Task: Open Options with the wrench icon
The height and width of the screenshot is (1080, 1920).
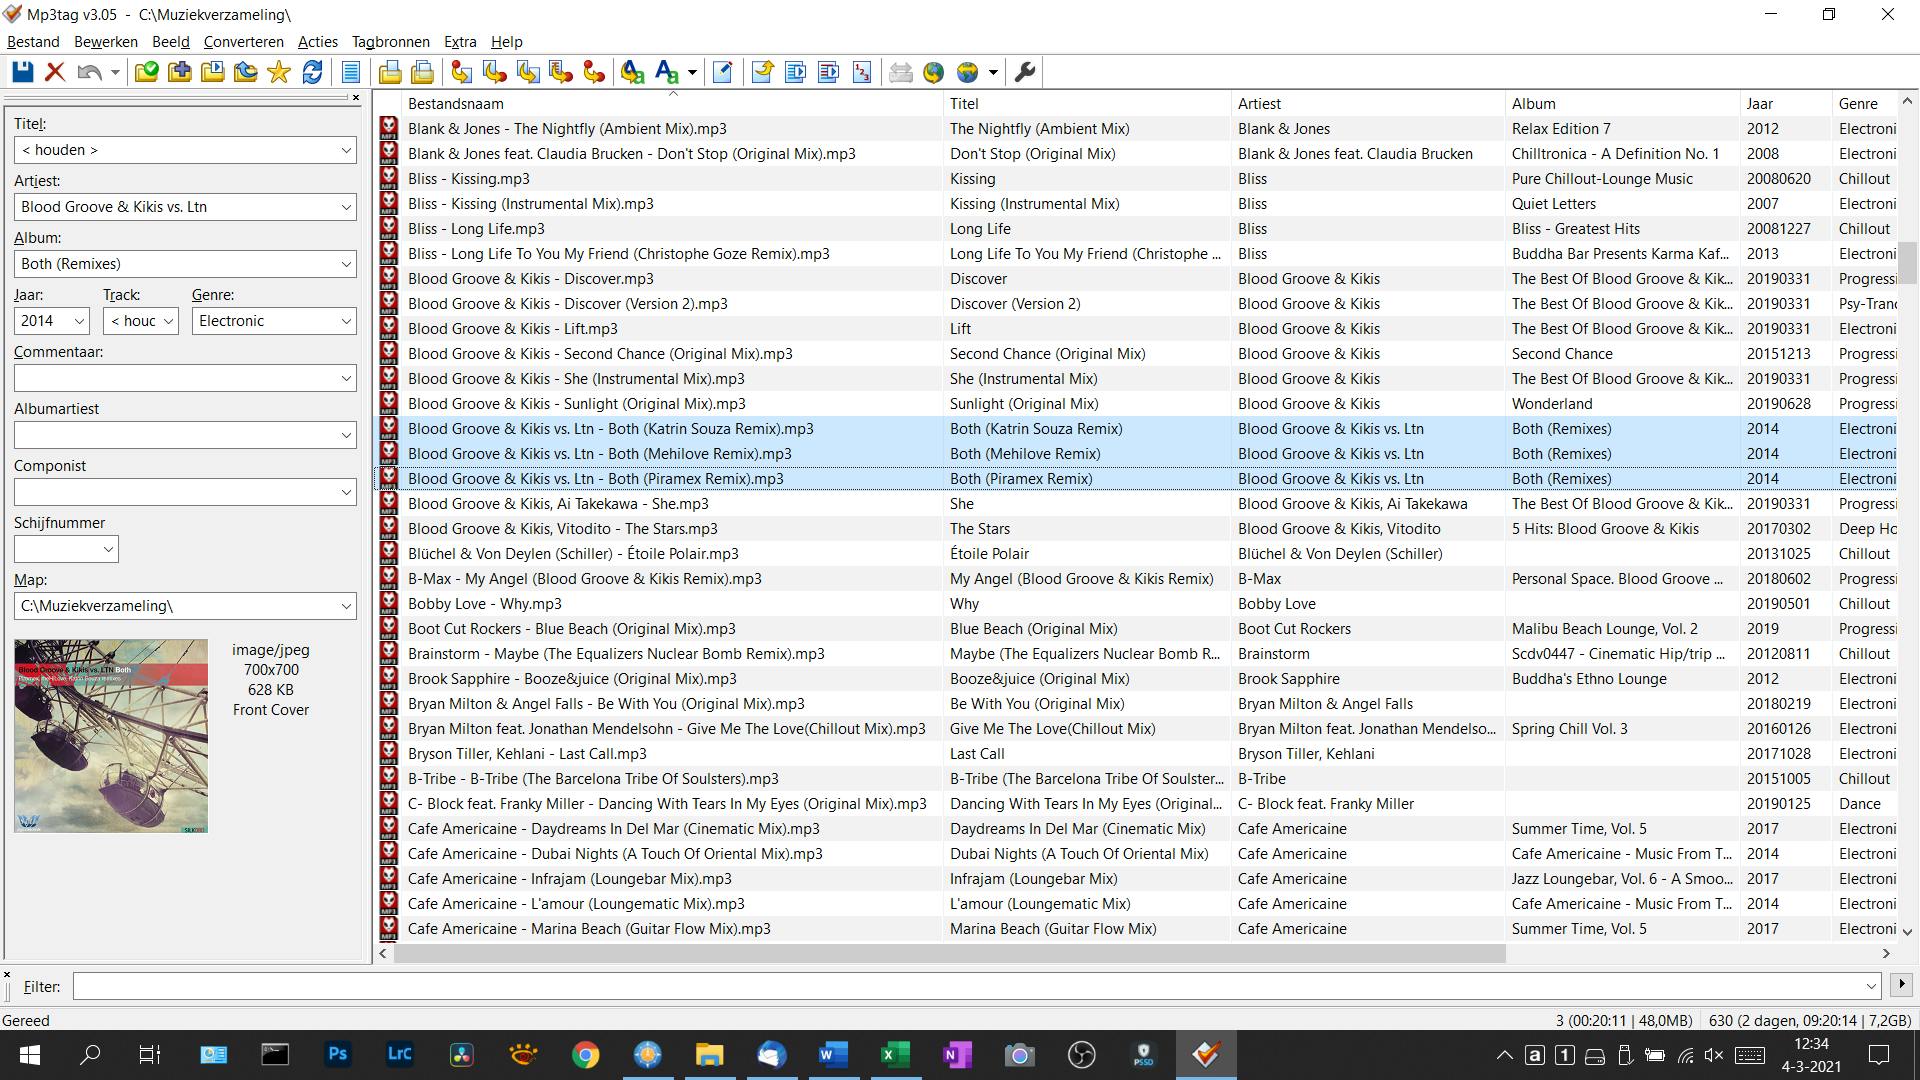Action: tap(1024, 72)
